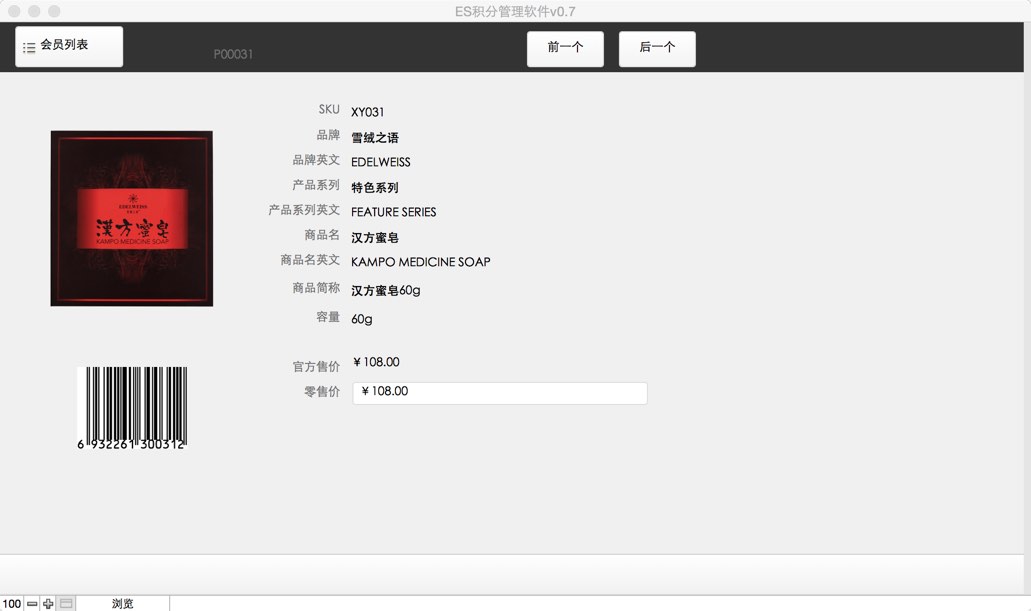Select KAMPO MEDICINE SOAP text
The image size is (1031, 611).
[x=421, y=262]
